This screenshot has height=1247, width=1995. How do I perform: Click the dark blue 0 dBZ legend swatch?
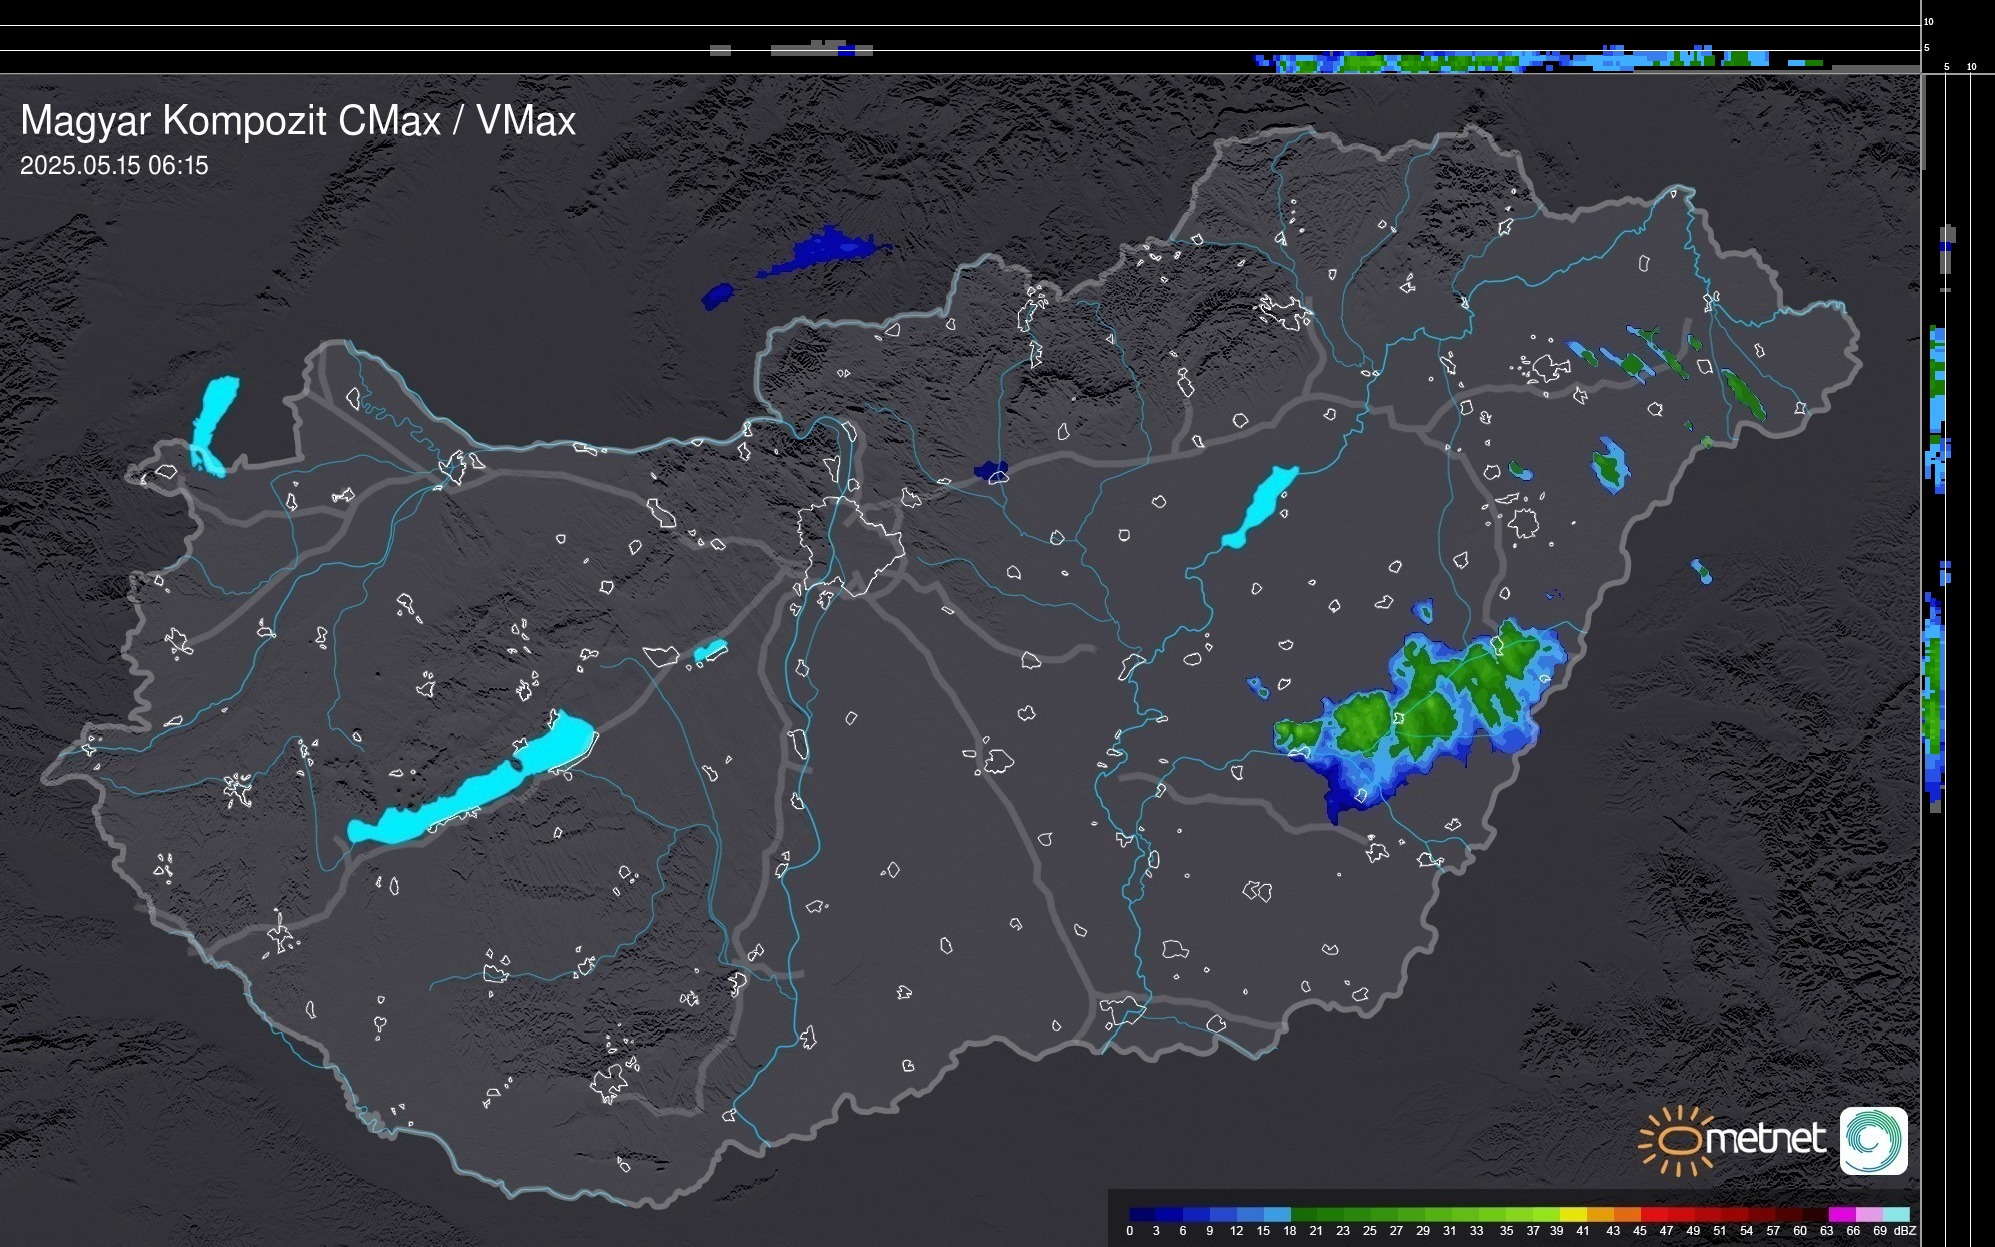click(x=1142, y=1214)
